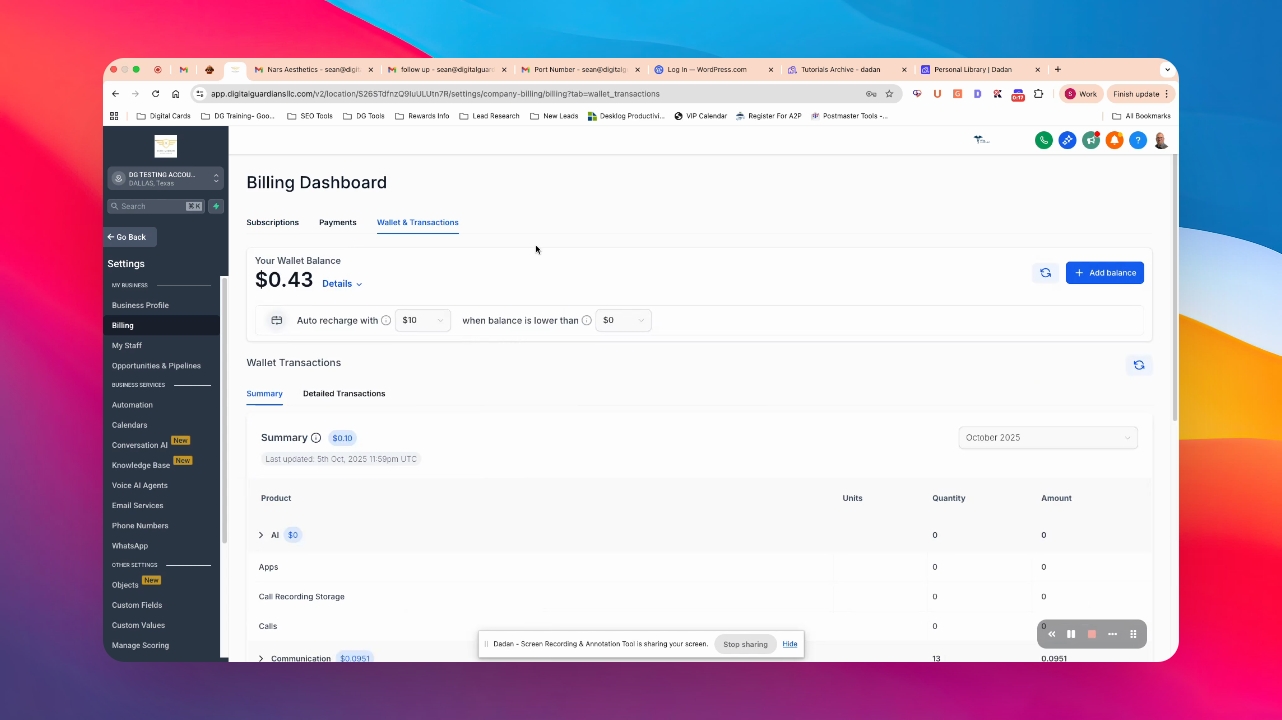Viewport: 1282px width, 720px height.
Task: Switch to the Detailed Transactions tab
Action: click(x=344, y=393)
